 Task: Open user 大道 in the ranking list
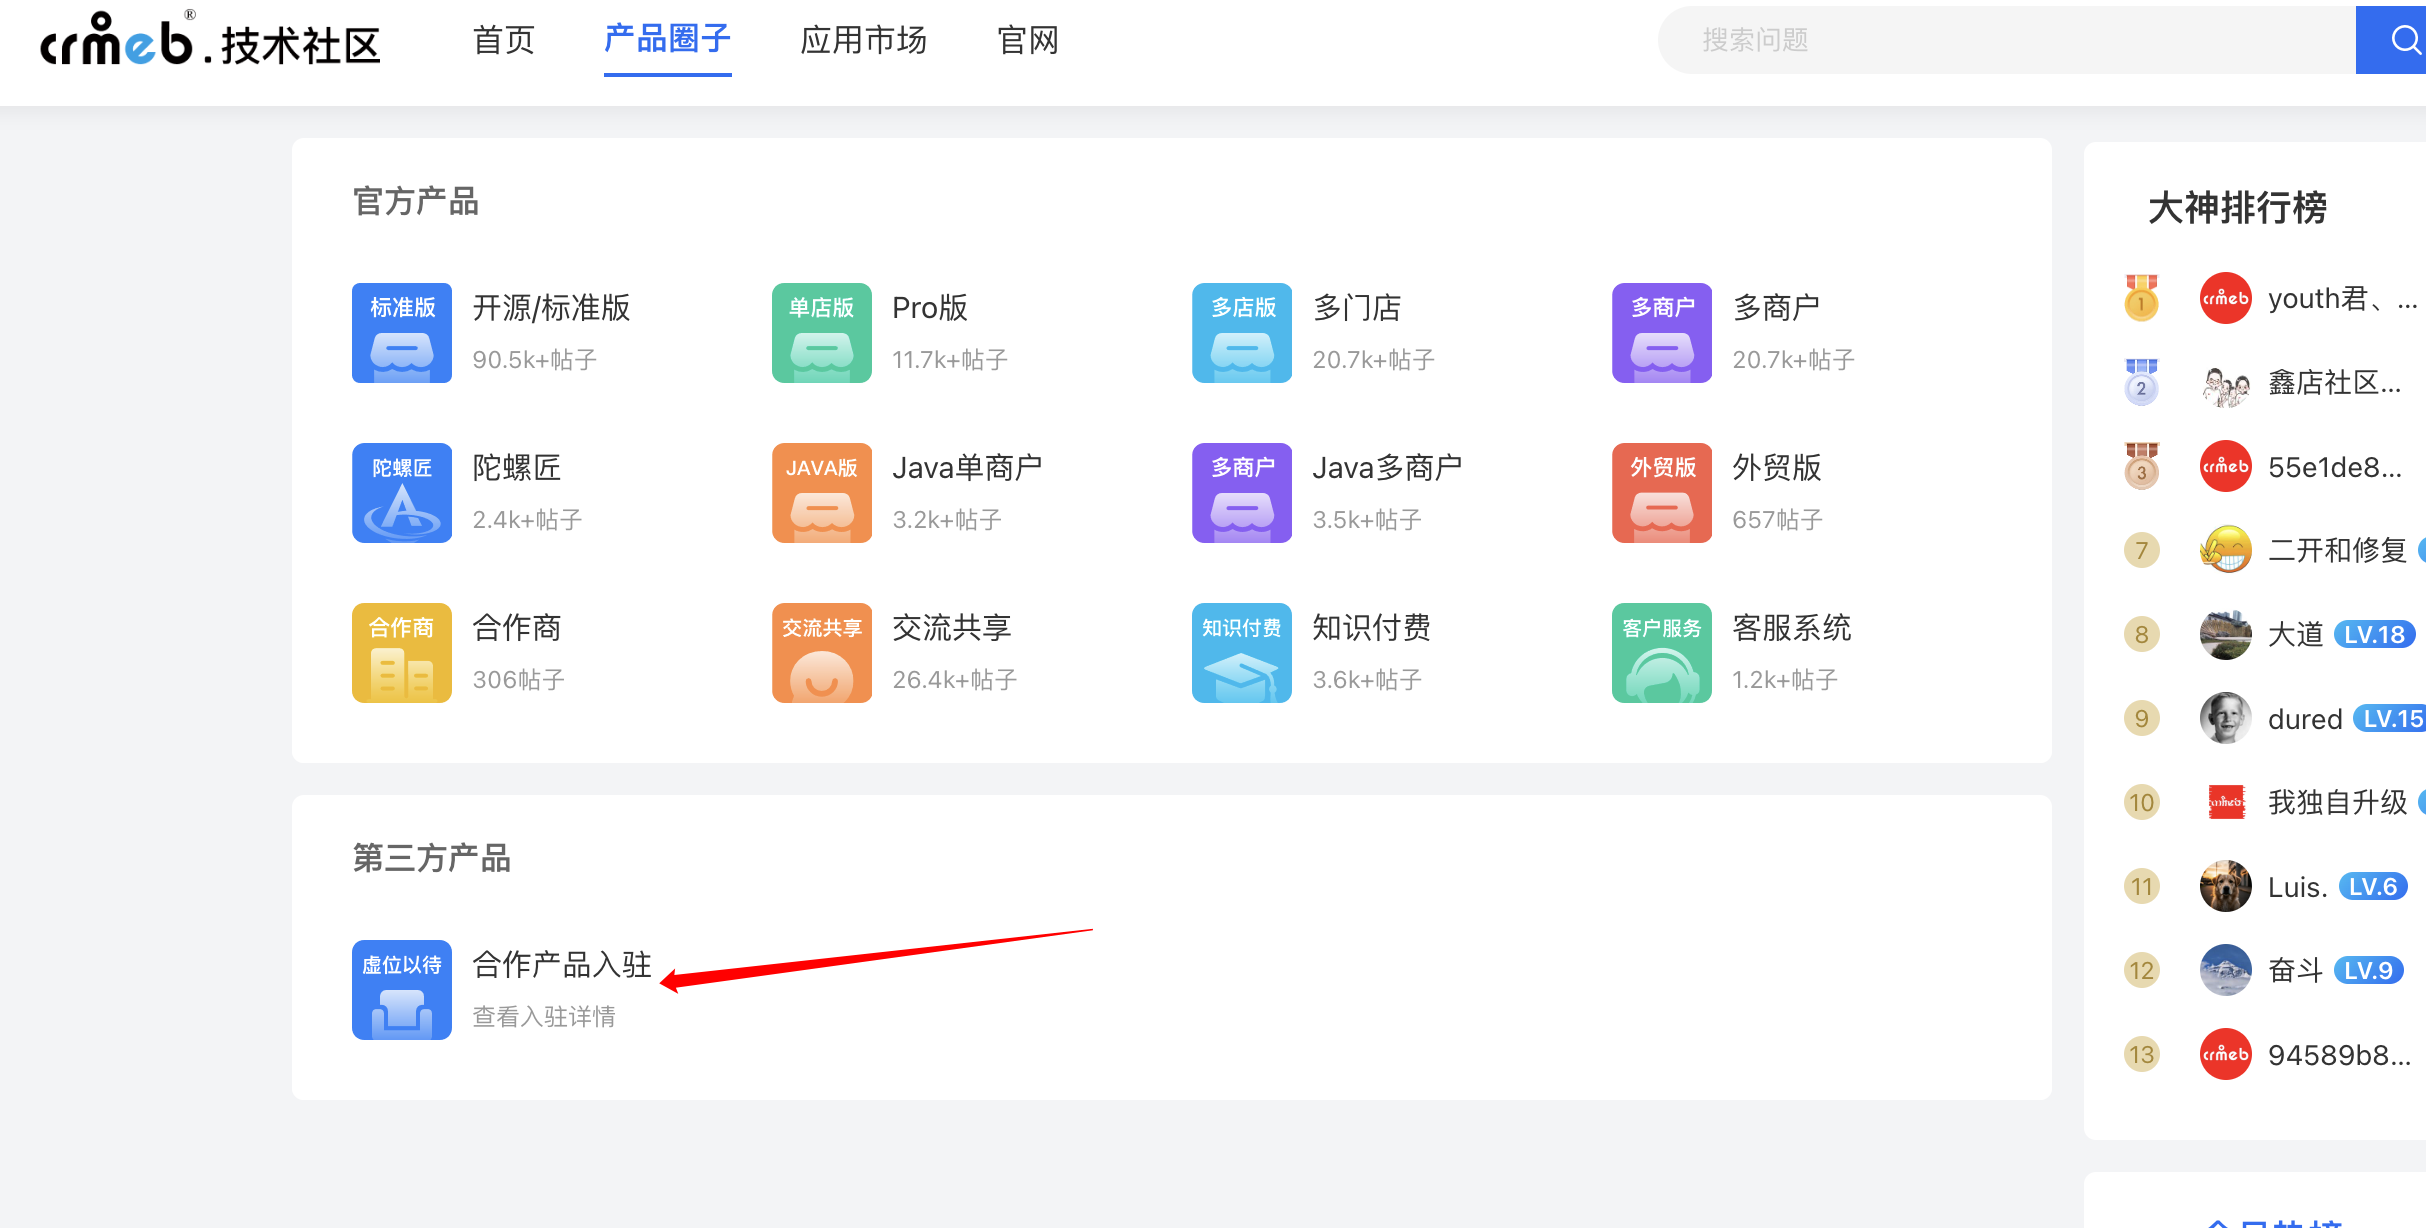(x=2296, y=634)
